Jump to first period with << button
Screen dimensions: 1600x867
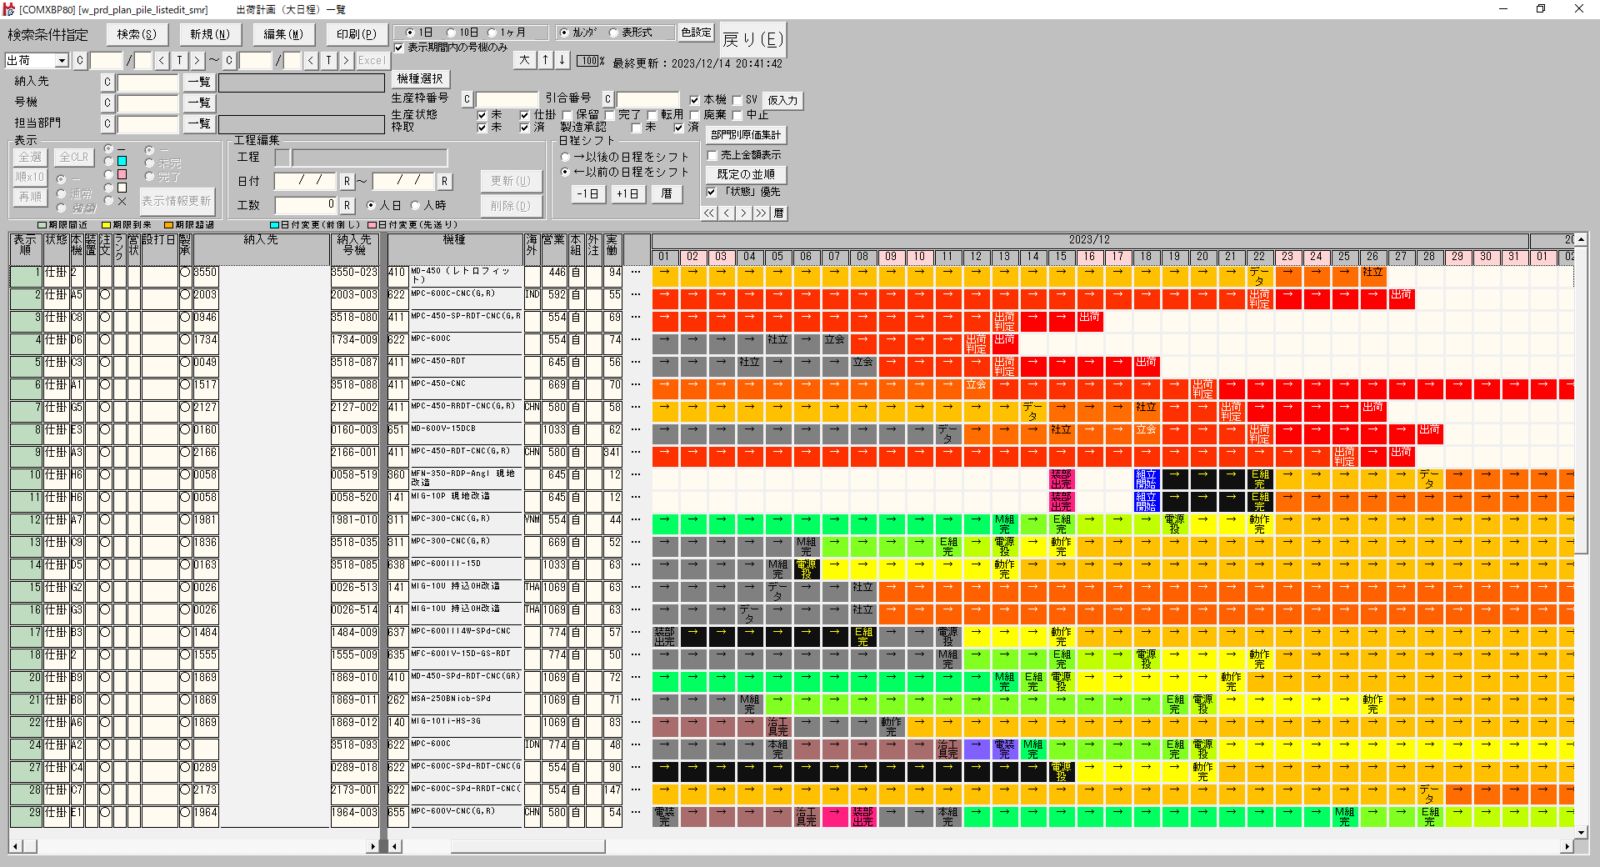[709, 213]
